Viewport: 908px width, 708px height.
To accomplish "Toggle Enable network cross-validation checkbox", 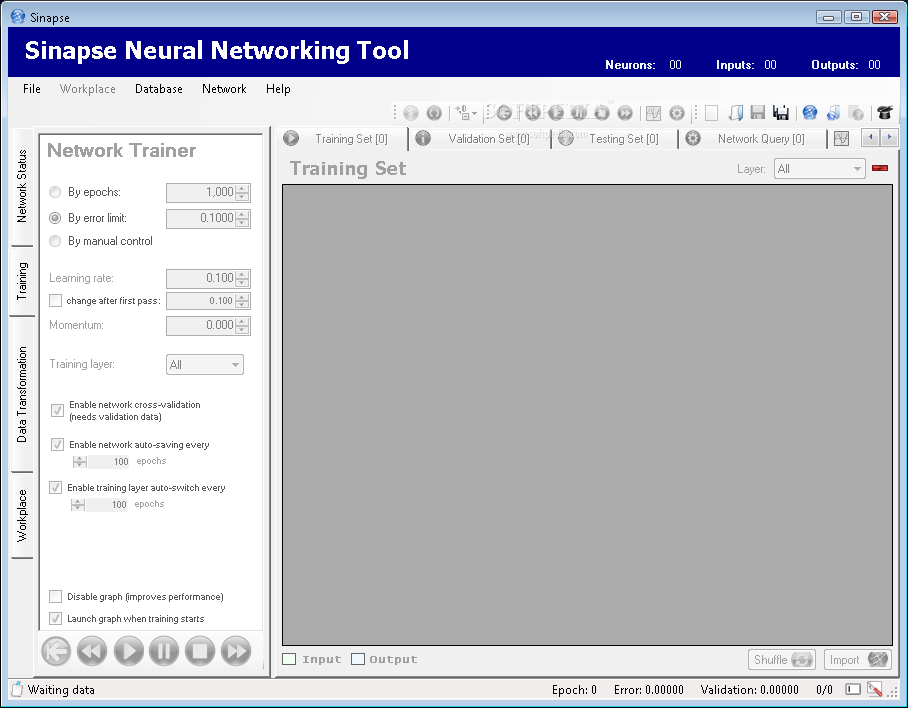I will click(57, 410).
